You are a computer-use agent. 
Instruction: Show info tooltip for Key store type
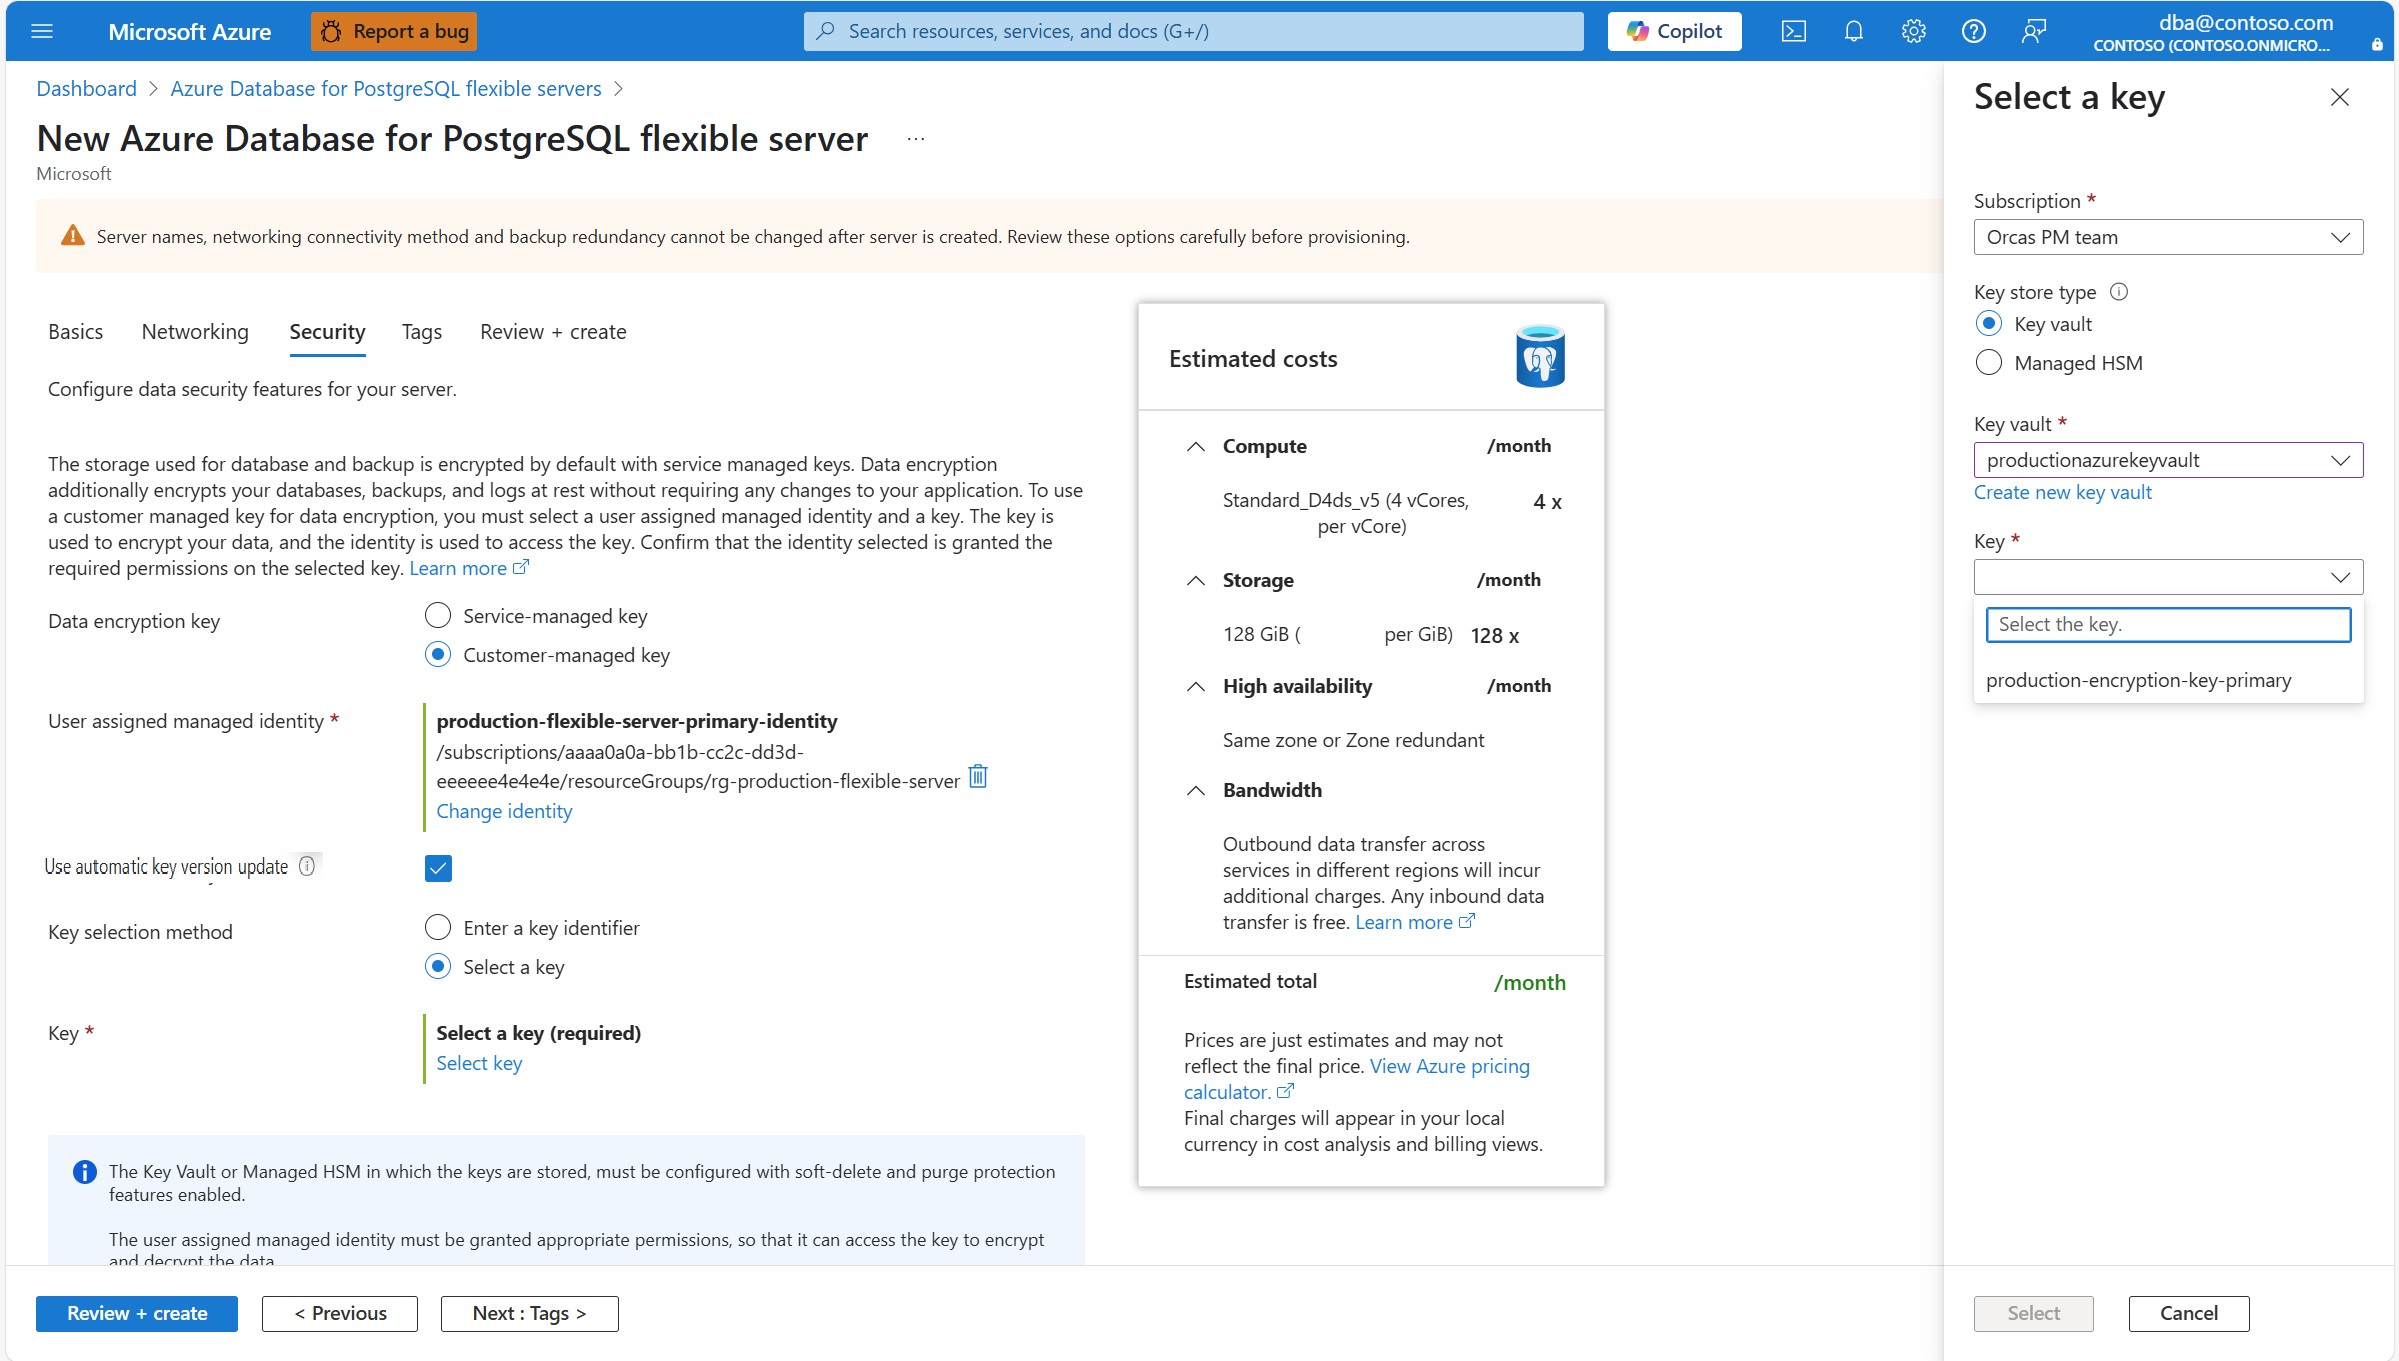pos(2119,291)
